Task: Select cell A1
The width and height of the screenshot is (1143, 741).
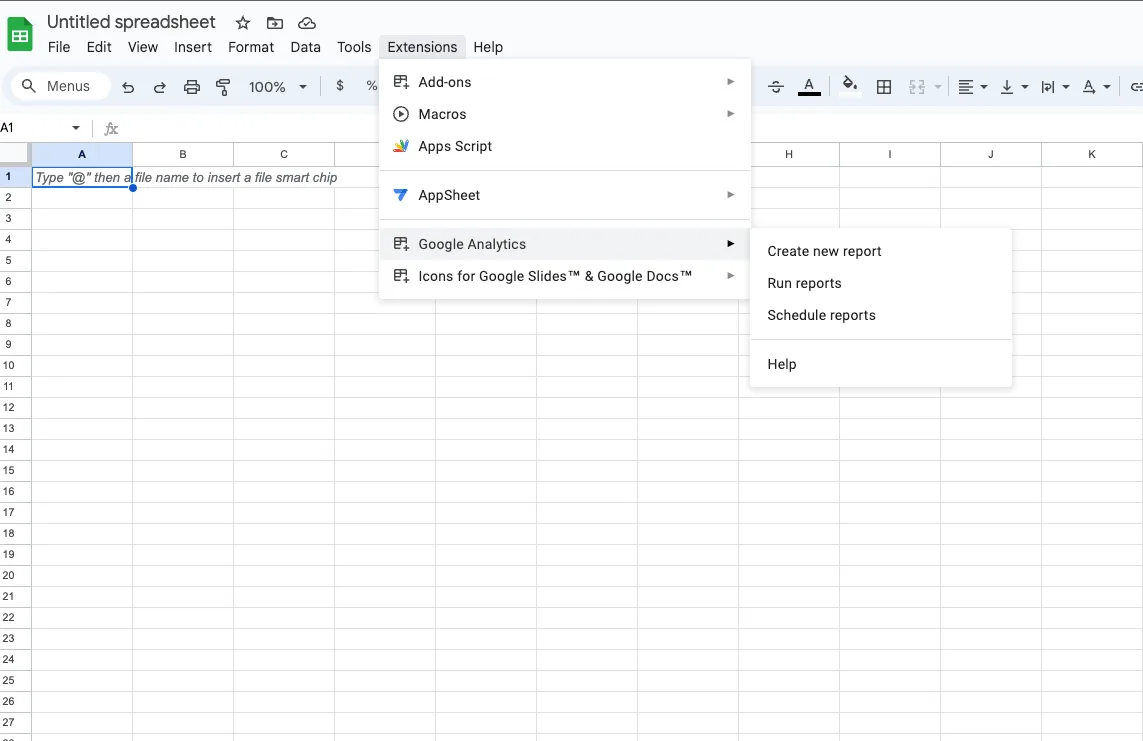Action: click(82, 177)
